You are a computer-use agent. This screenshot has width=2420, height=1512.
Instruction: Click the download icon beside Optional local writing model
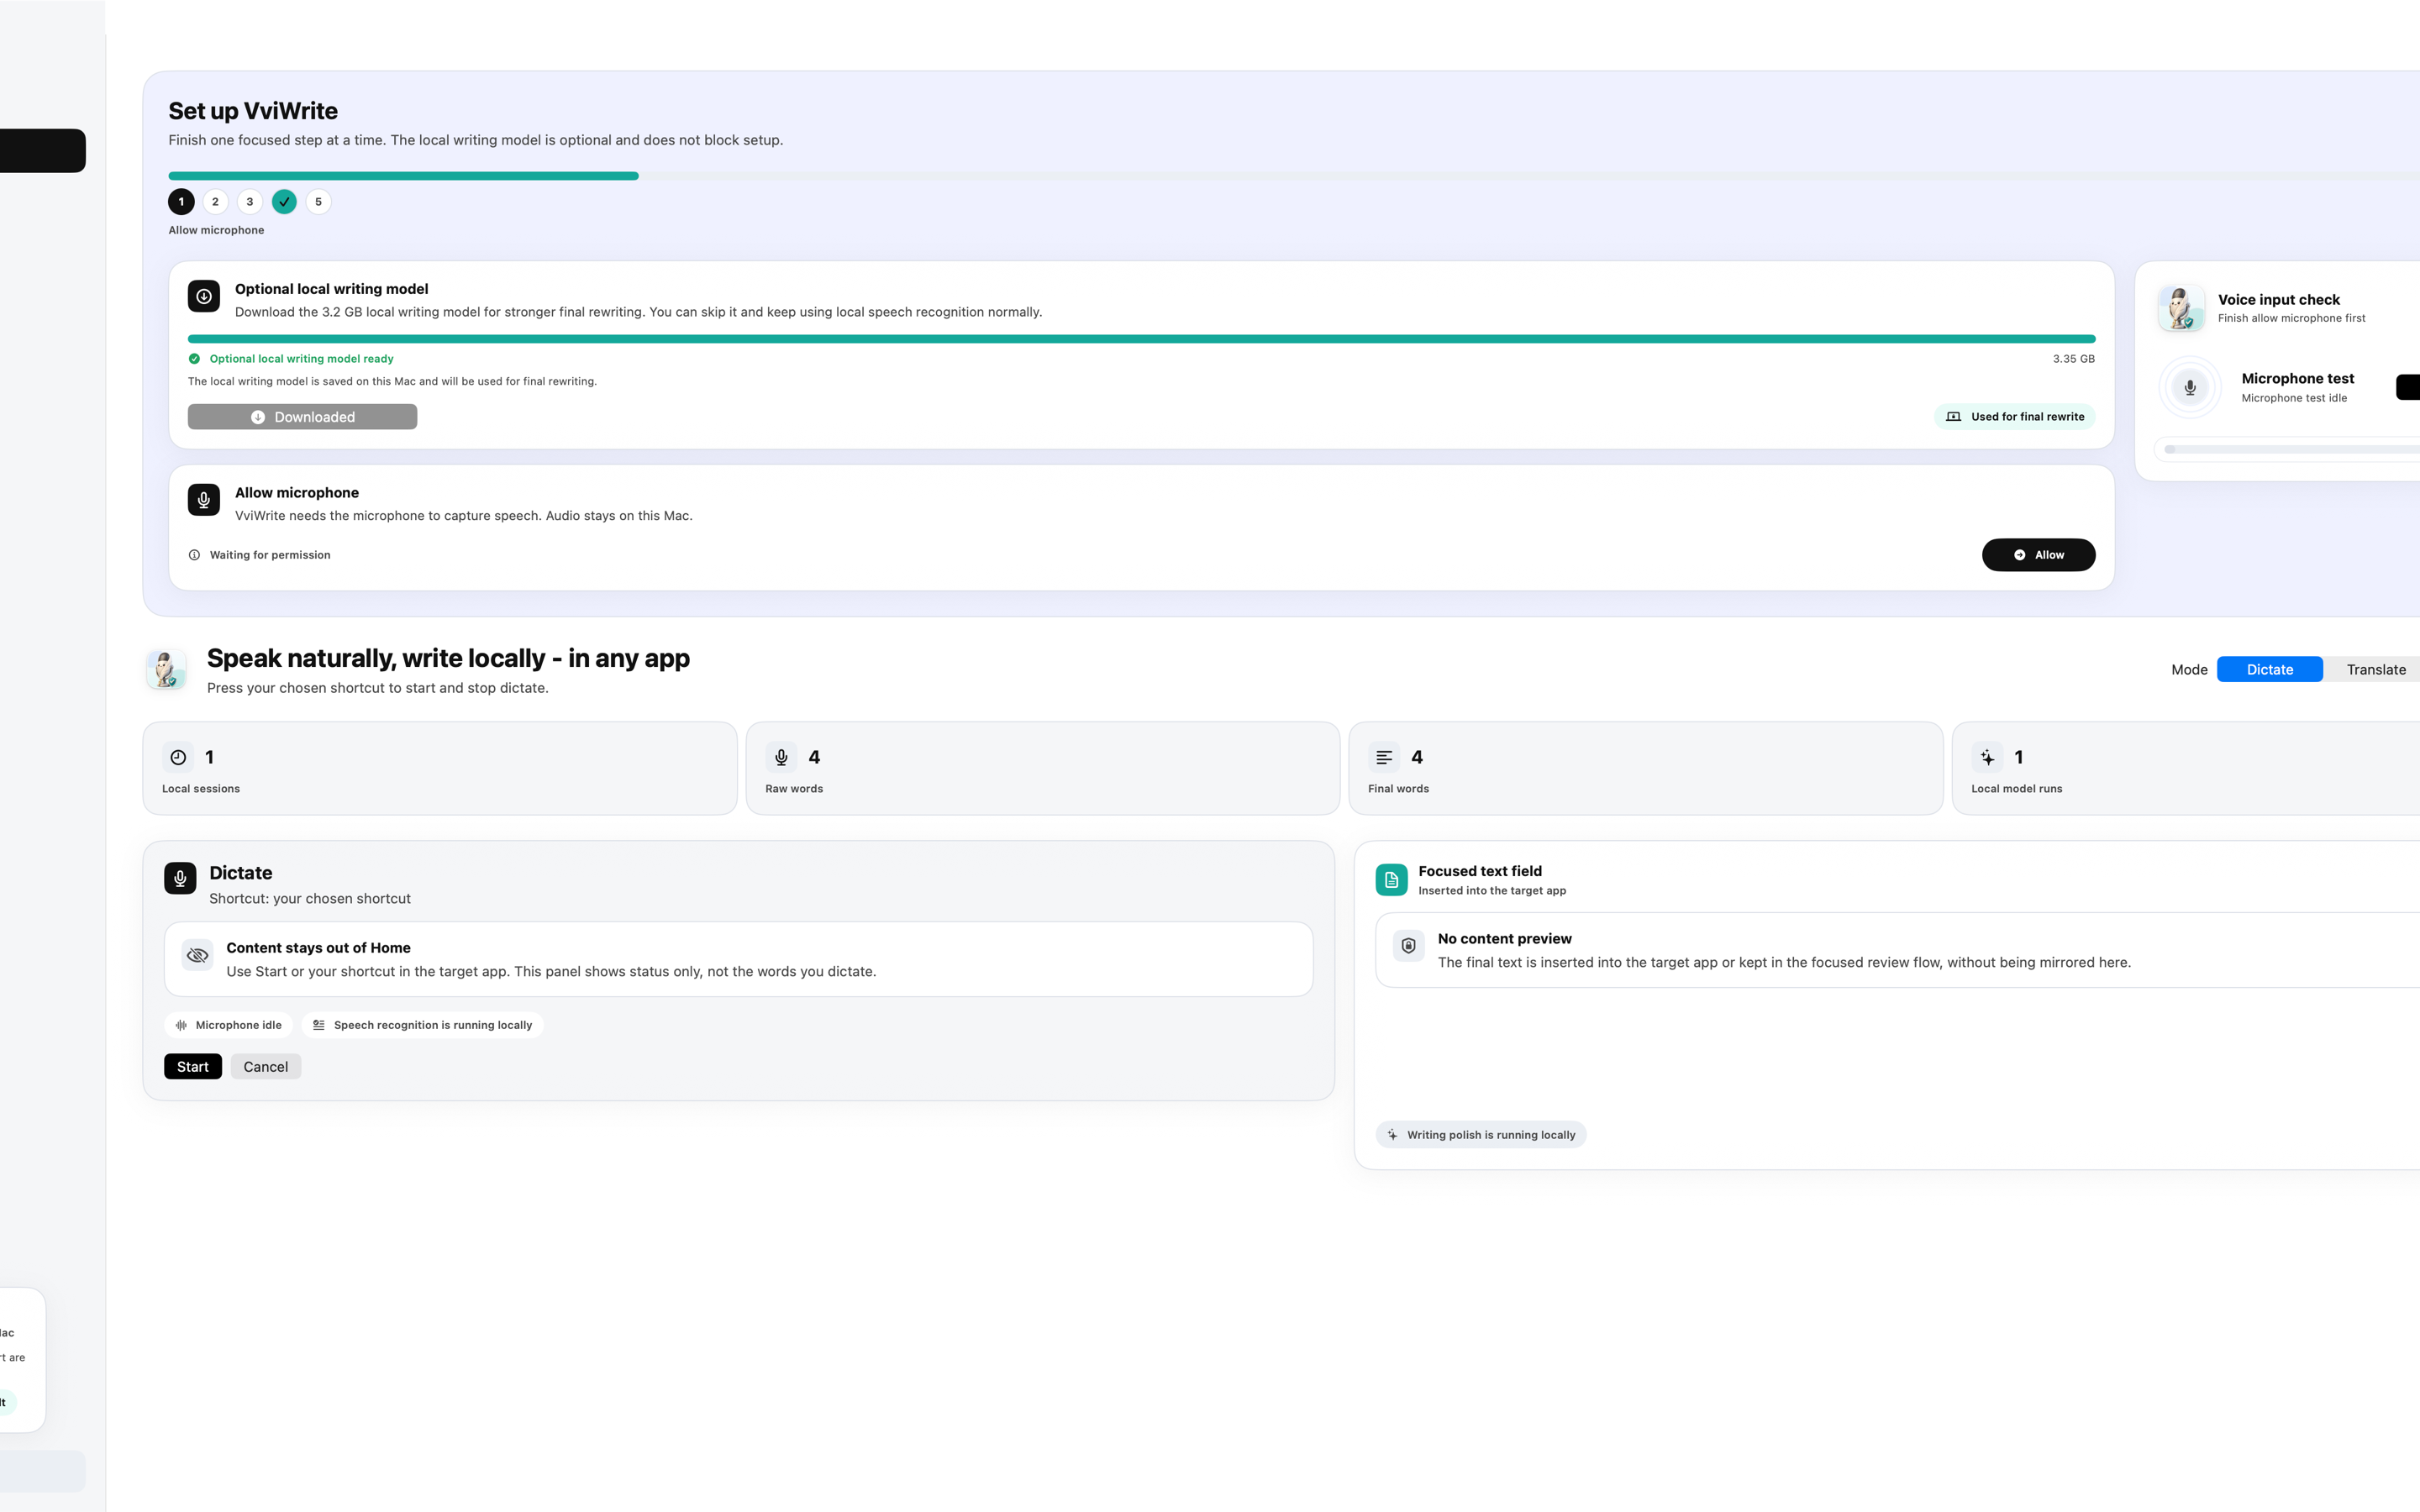pyautogui.click(x=204, y=296)
